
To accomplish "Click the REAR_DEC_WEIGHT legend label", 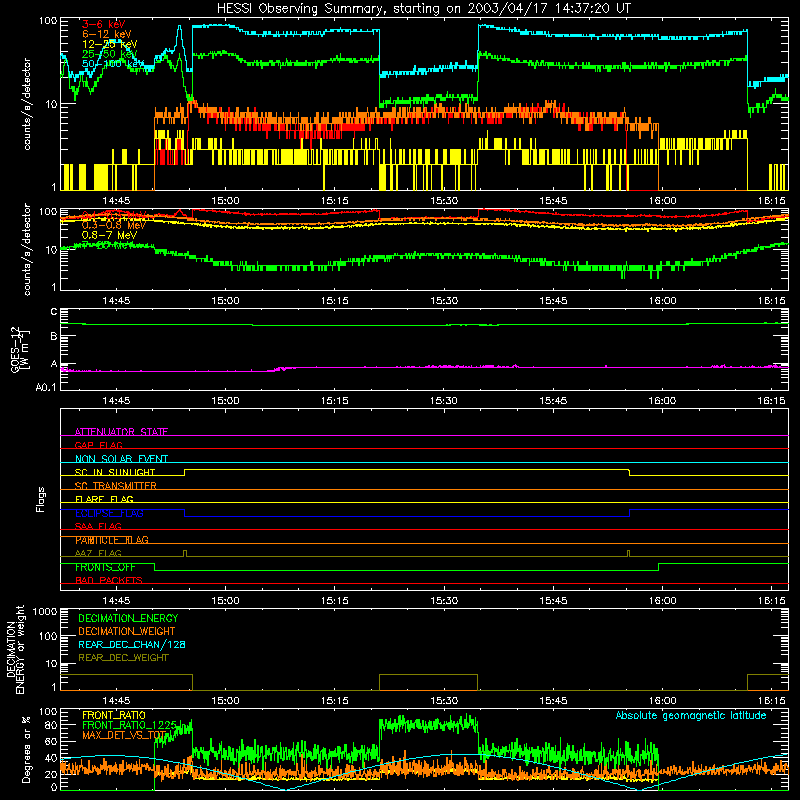I will [123, 658].
